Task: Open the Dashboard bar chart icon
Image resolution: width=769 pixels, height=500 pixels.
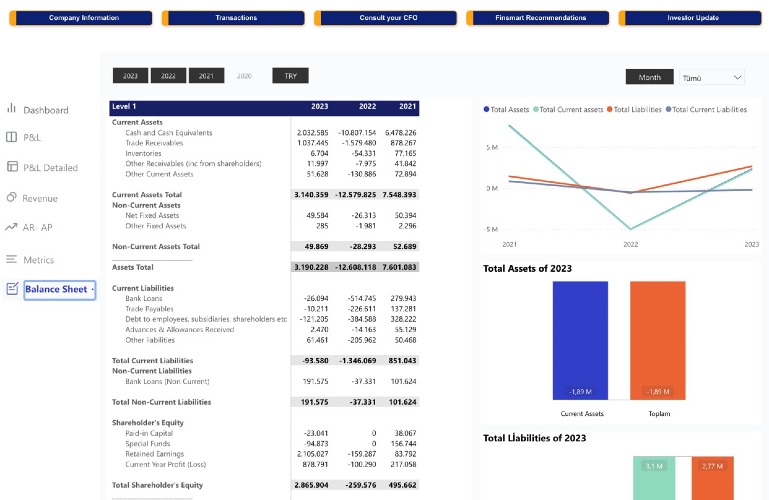Action: click(x=11, y=108)
